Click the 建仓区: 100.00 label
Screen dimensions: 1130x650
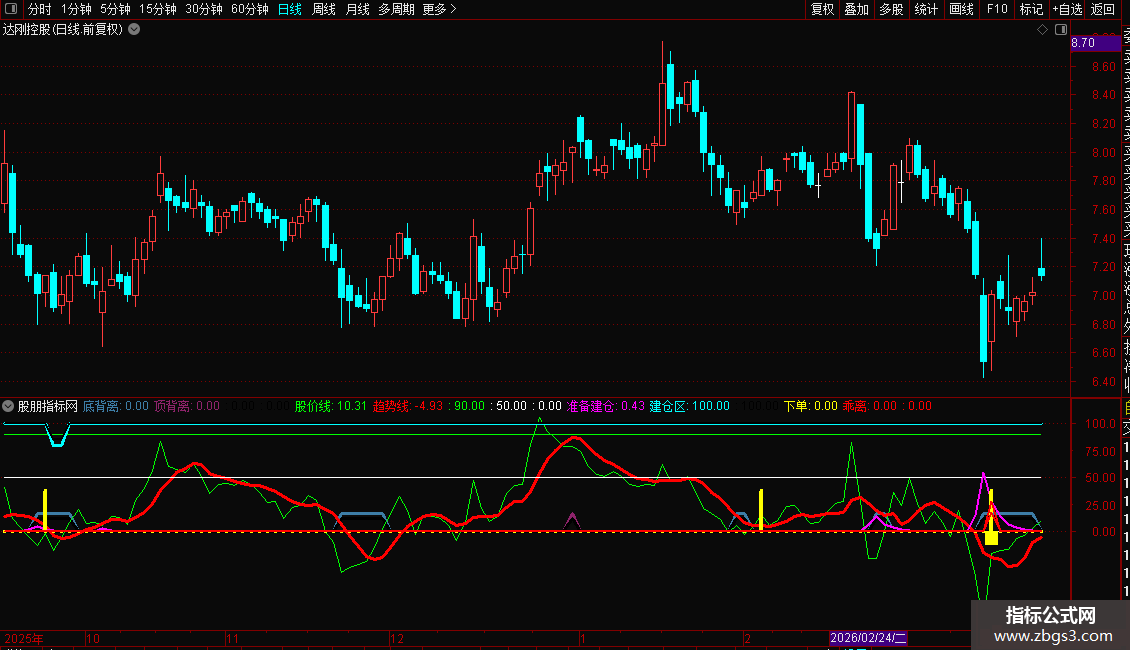[690, 406]
